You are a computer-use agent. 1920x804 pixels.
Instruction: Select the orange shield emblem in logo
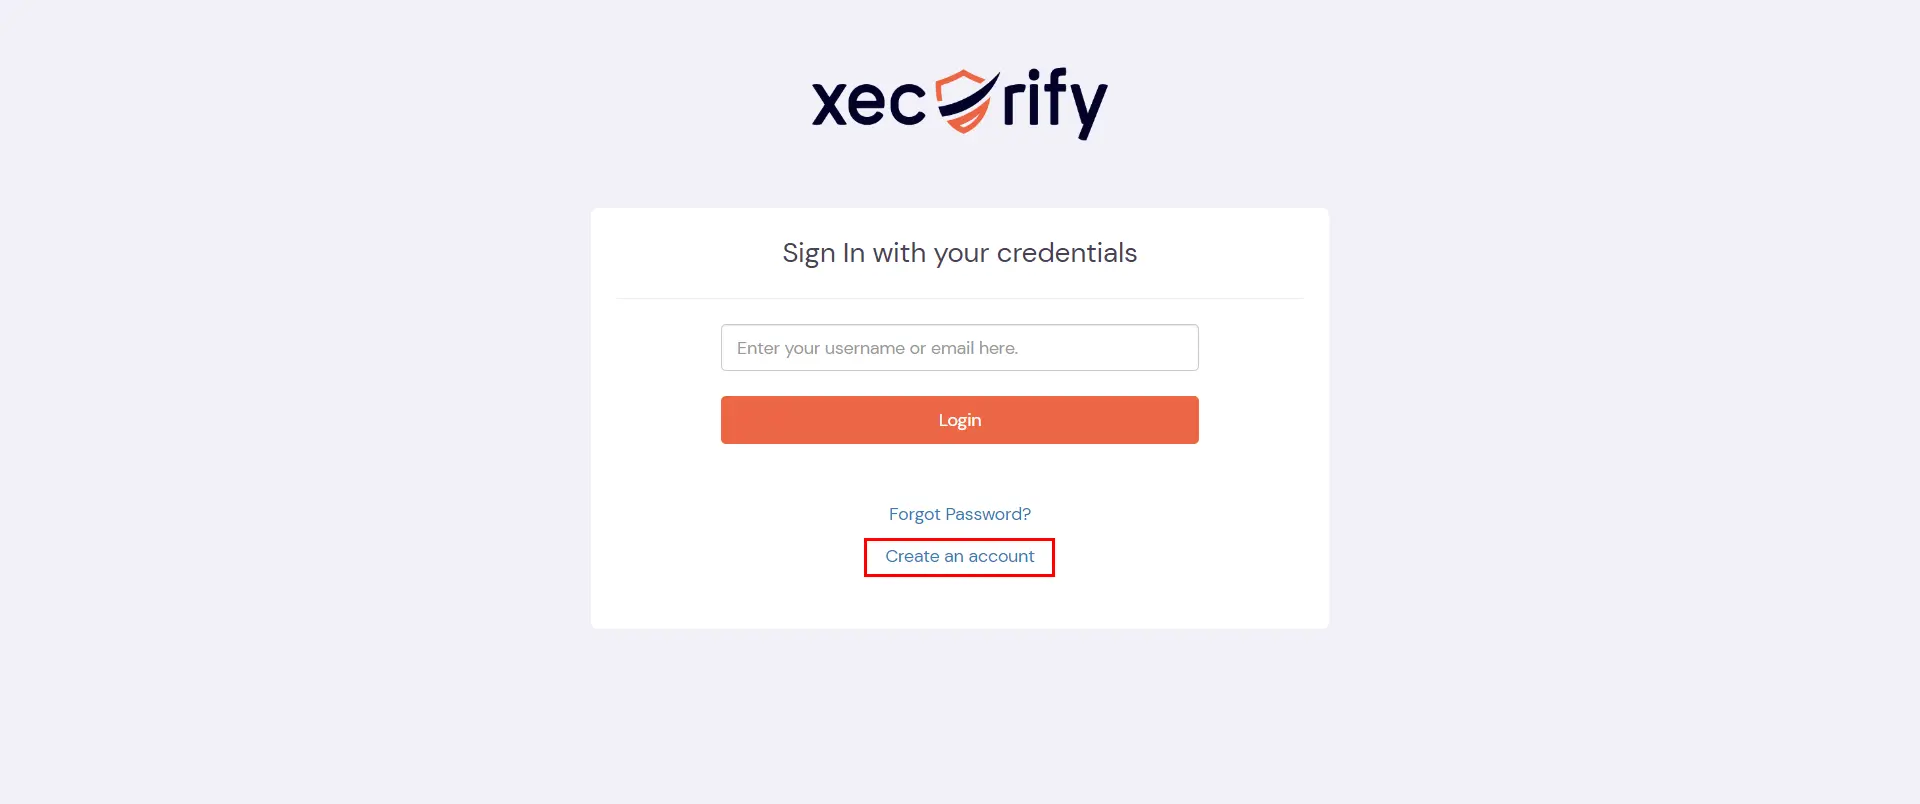tap(962, 100)
